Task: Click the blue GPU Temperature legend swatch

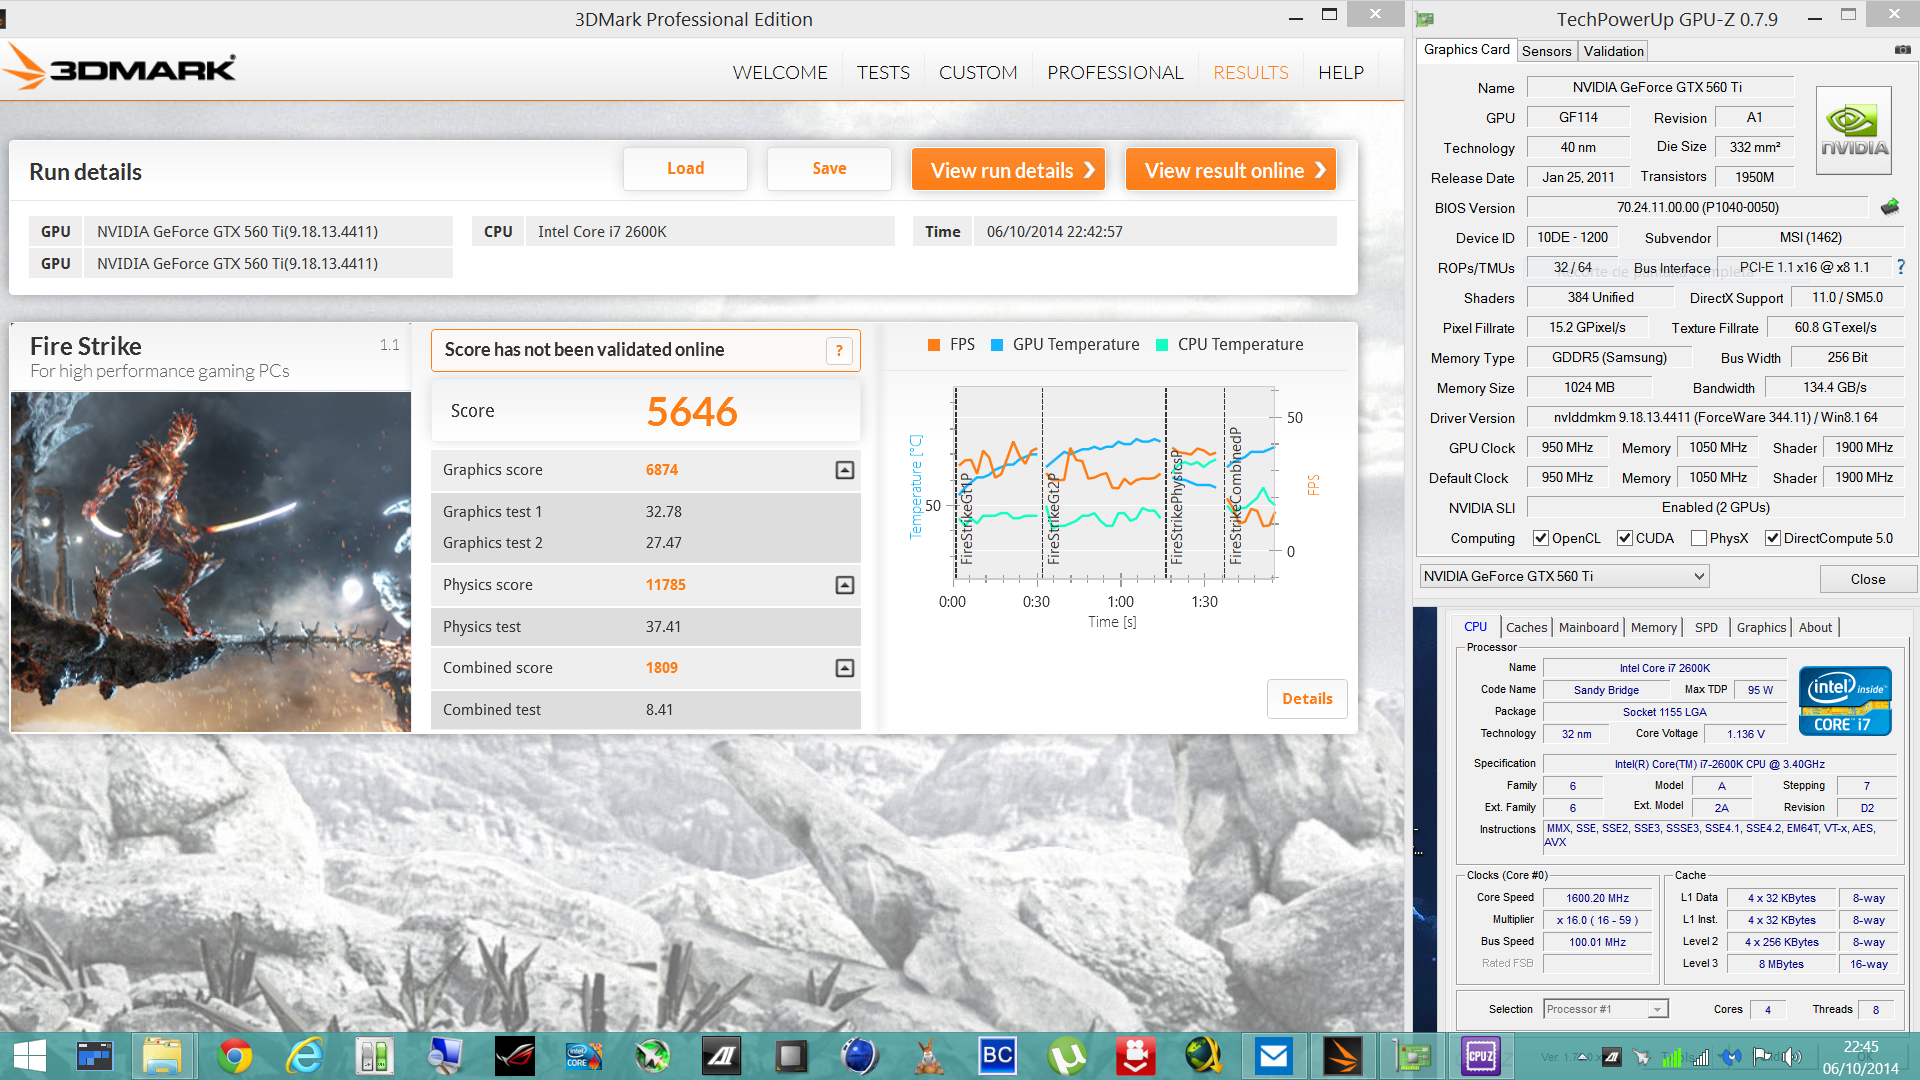Action: click(x=996, y=345)
